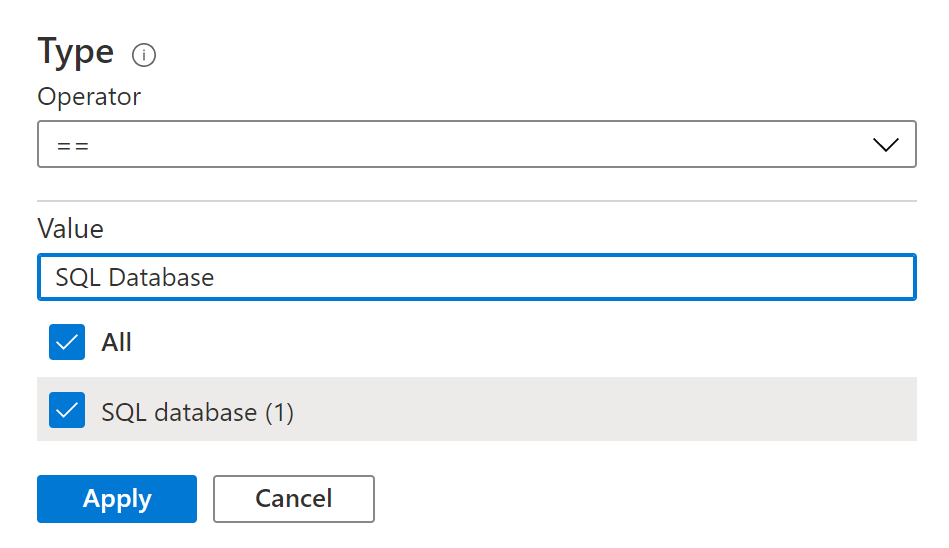Screen dimensions: 949x548
Task: Select the 'All' option label
Action: tap(117, 342)
